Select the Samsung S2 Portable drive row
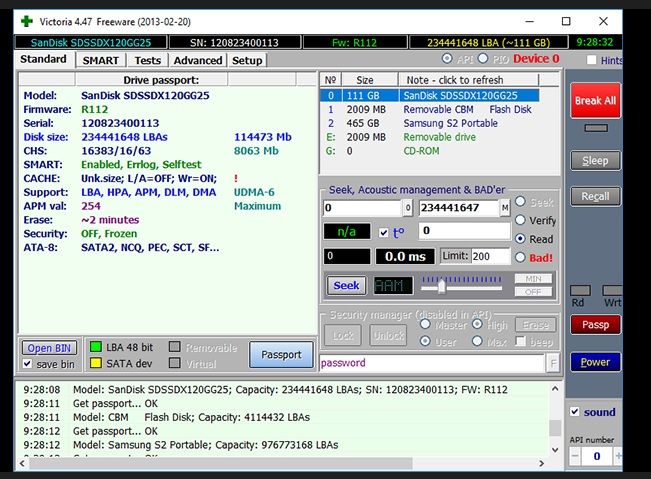The width and height of the screenshot is (651, 479). tap(430, 123)
